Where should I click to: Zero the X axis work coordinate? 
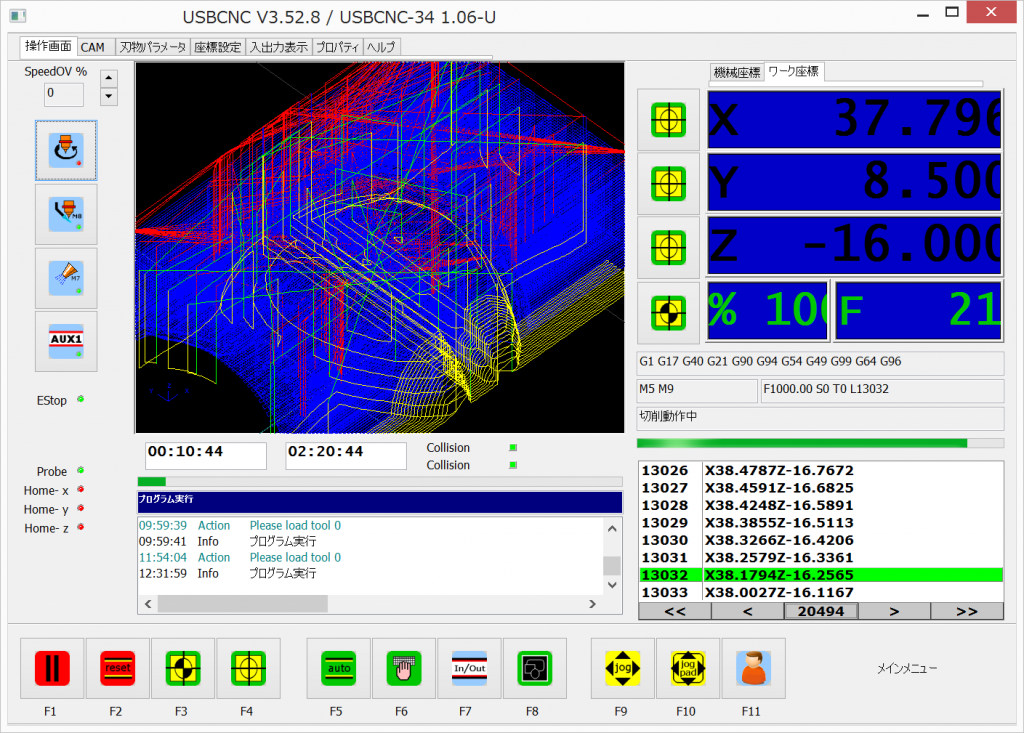[x=669, y=121]
